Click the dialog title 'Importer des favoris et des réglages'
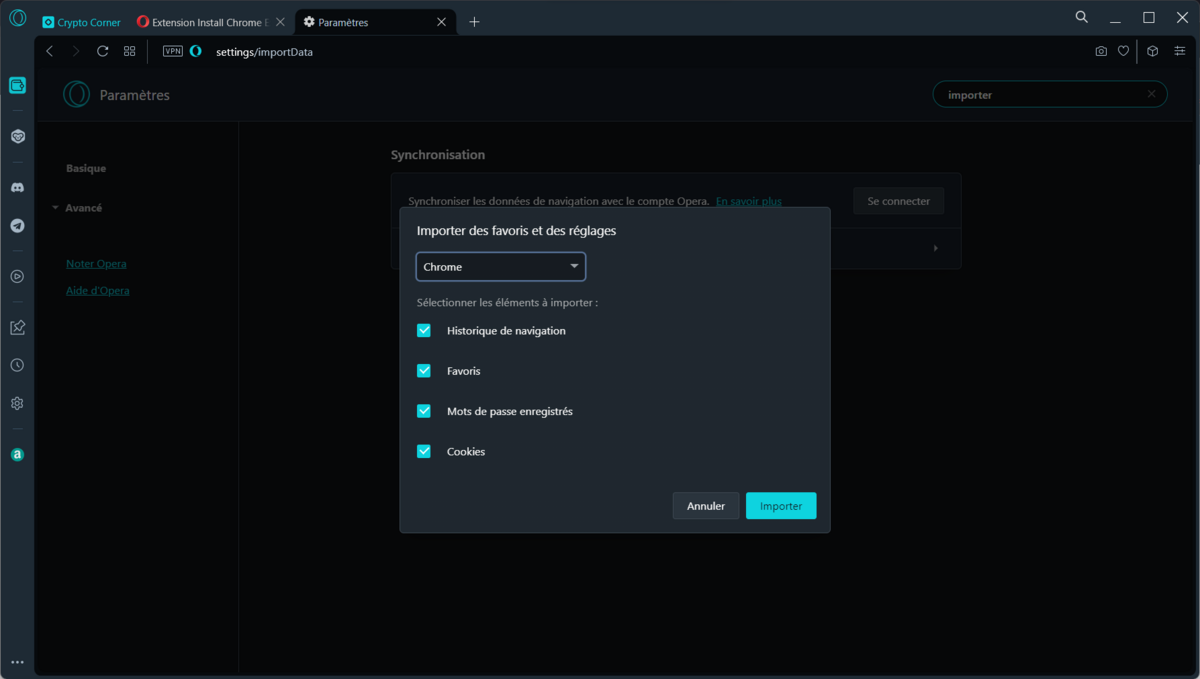Viewport: 1200px width, 679px height. coord(516,231)
